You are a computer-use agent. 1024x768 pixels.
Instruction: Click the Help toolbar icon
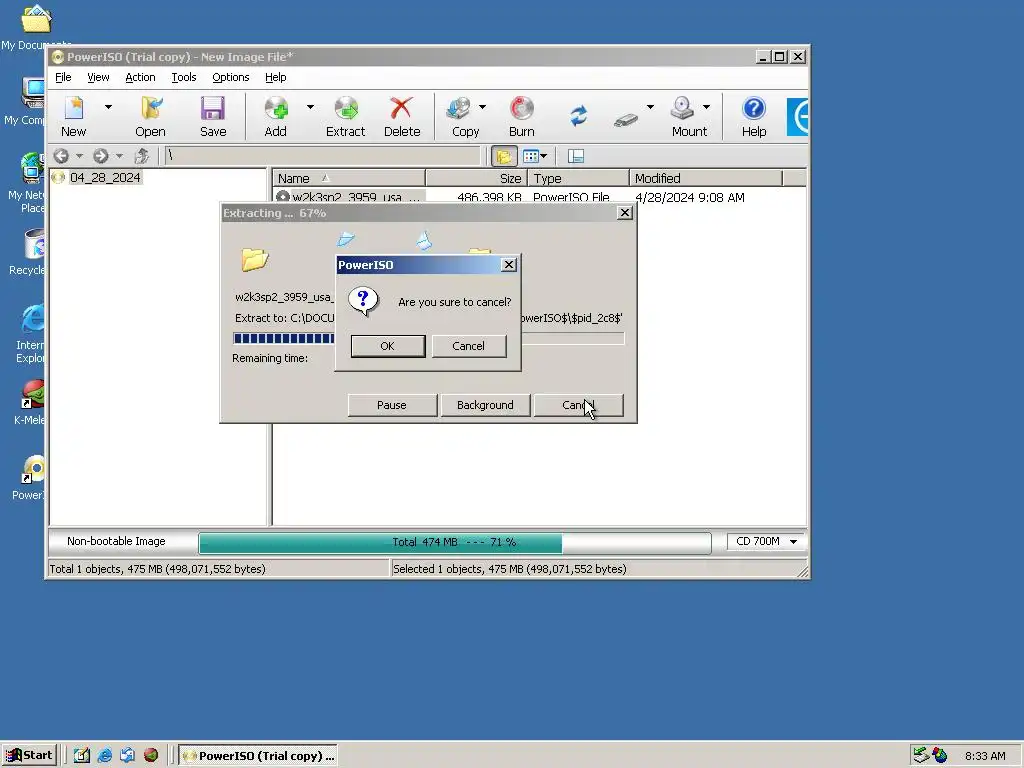[x=754, y=116]
